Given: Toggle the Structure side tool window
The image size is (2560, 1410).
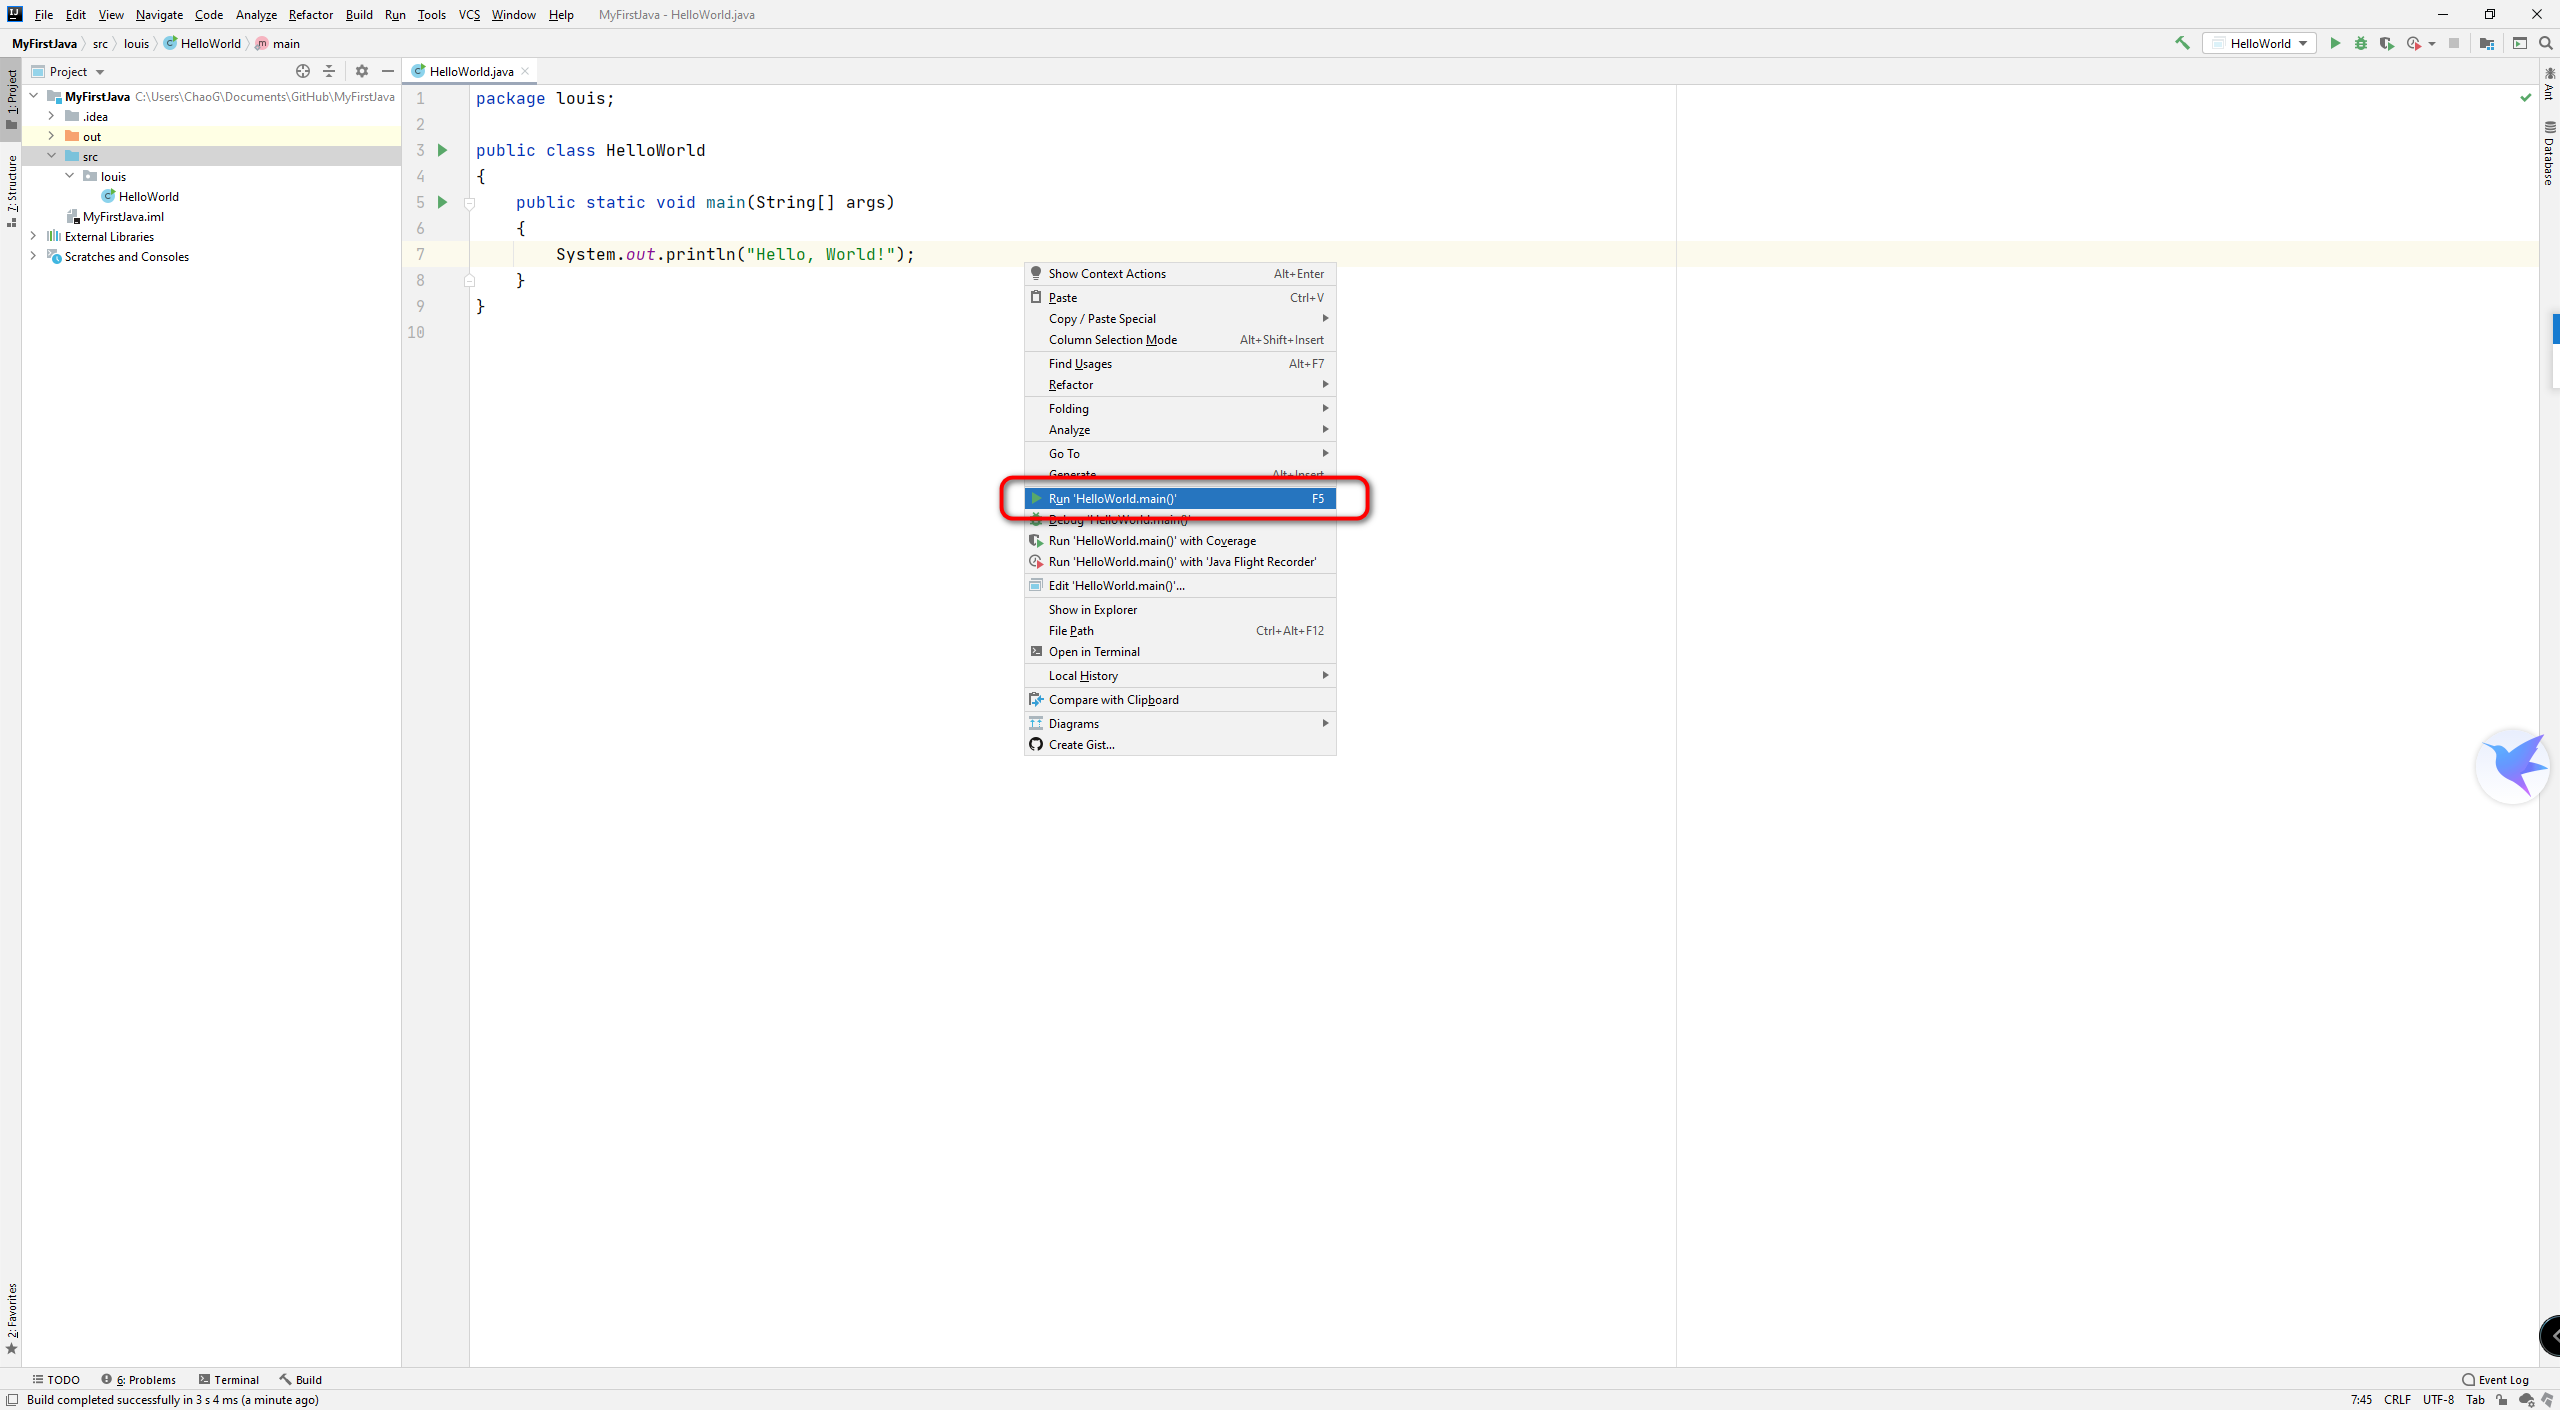Looking at the screenshot, I should point(12,188).
